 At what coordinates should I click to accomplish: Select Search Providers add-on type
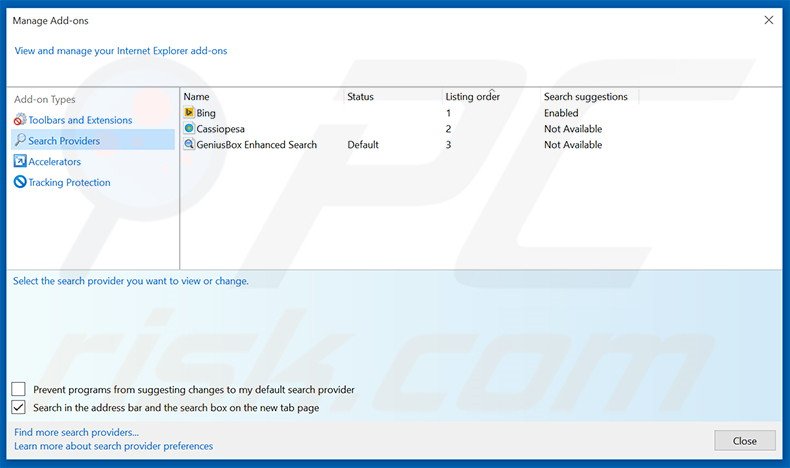click(64, 141)
